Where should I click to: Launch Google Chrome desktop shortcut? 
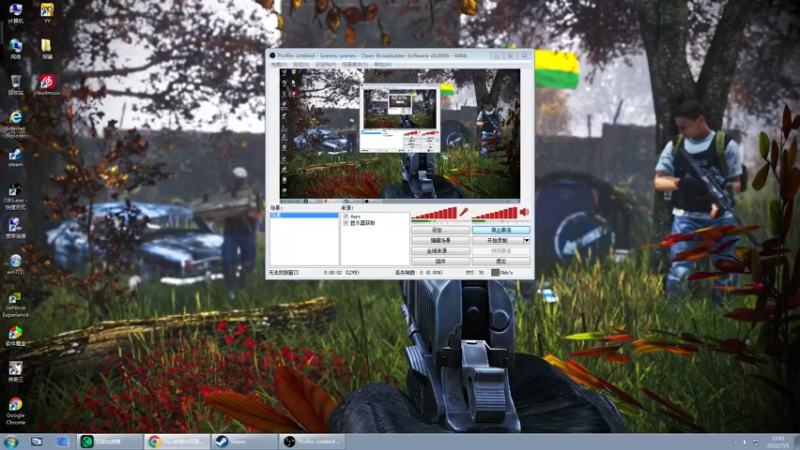tap(15, 411)
